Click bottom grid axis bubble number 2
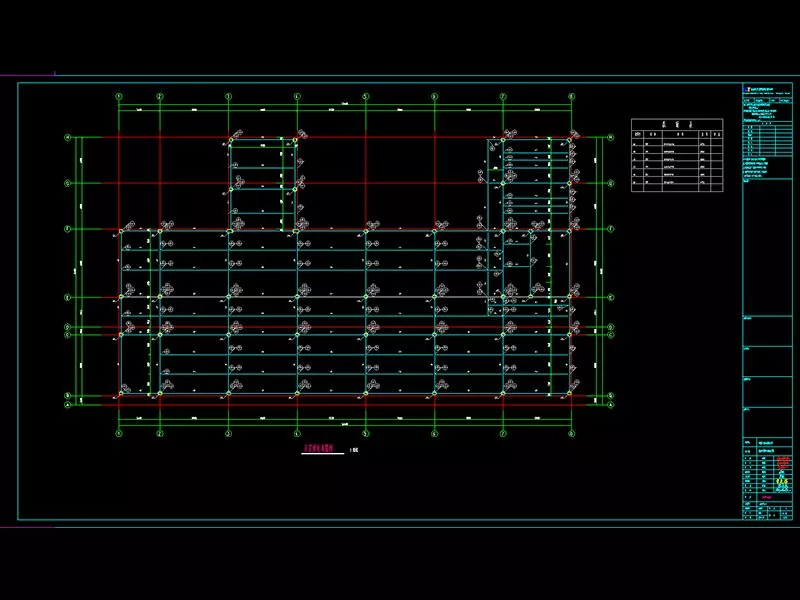 tap(160, 434)
